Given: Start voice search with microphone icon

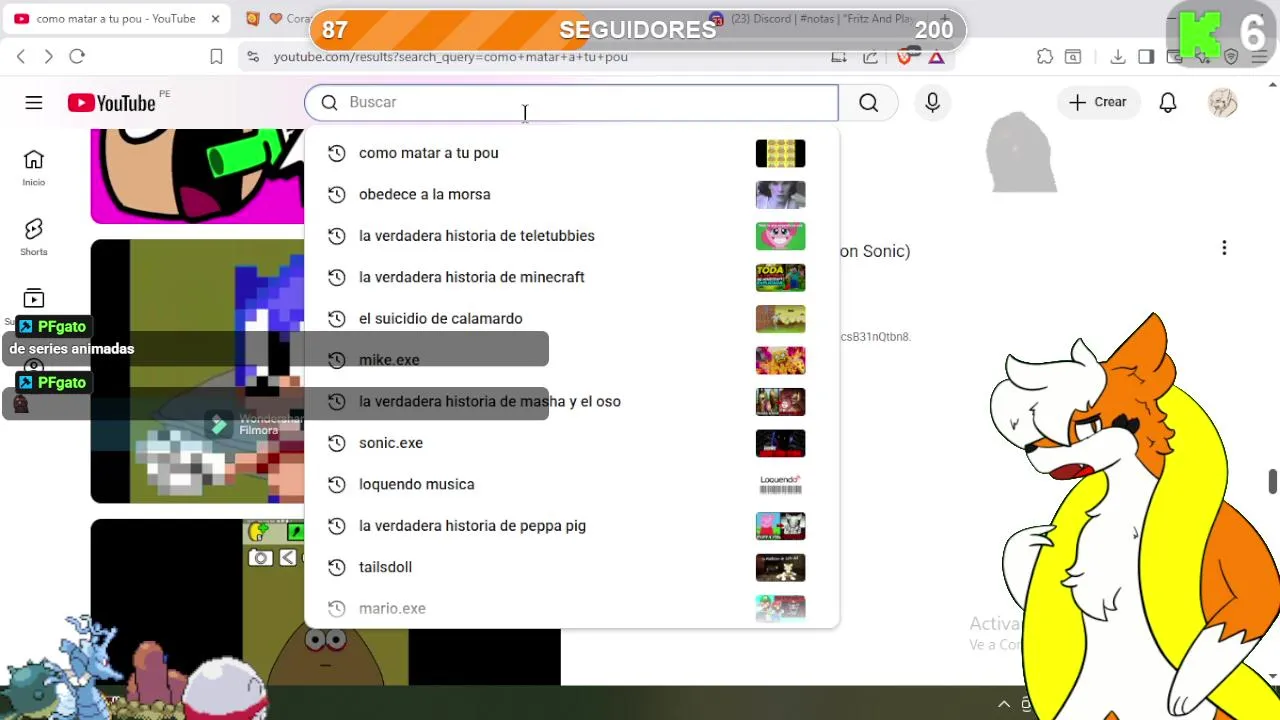Looking at the screenshot, I should 932,102.
